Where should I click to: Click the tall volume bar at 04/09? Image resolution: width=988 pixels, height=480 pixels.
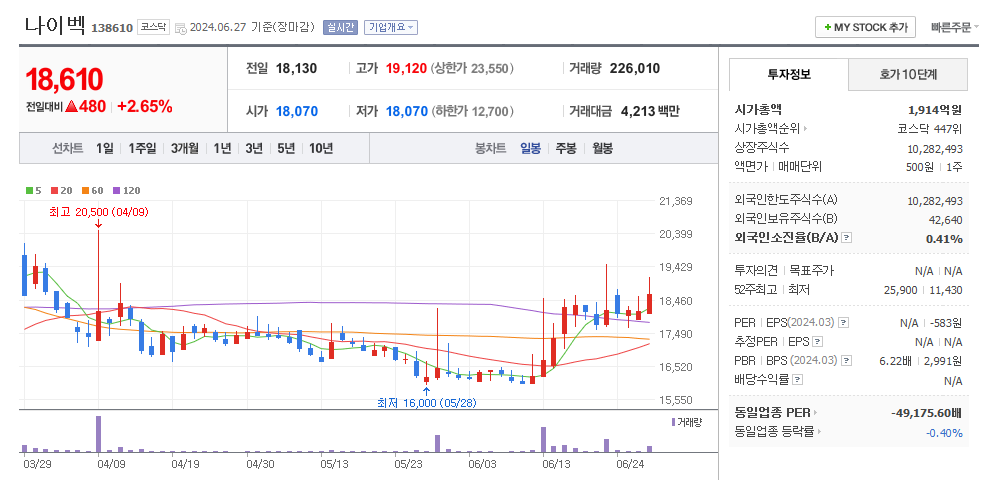(x=98, y=434)
